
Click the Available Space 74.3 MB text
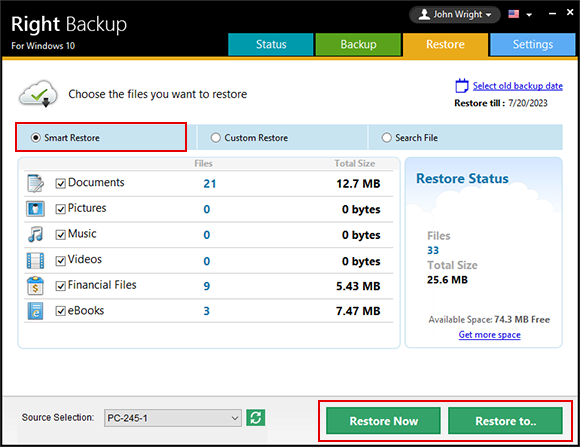(489, 319)
